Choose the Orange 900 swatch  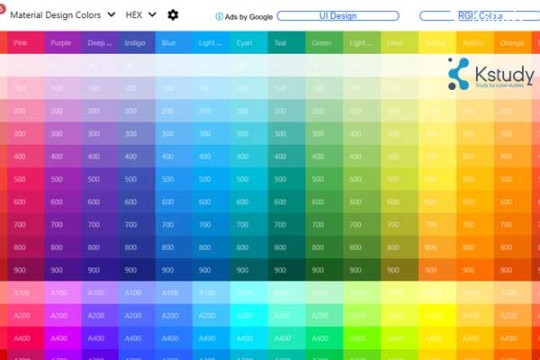pyautogui.click(x=512, y=270)
